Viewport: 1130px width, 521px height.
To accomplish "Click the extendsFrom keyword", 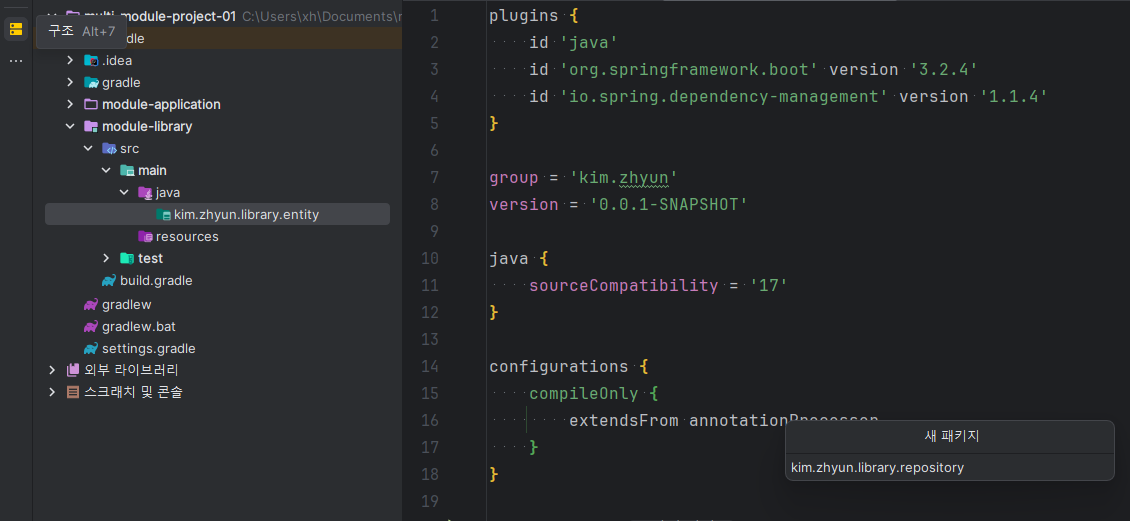I will point(623,420).
